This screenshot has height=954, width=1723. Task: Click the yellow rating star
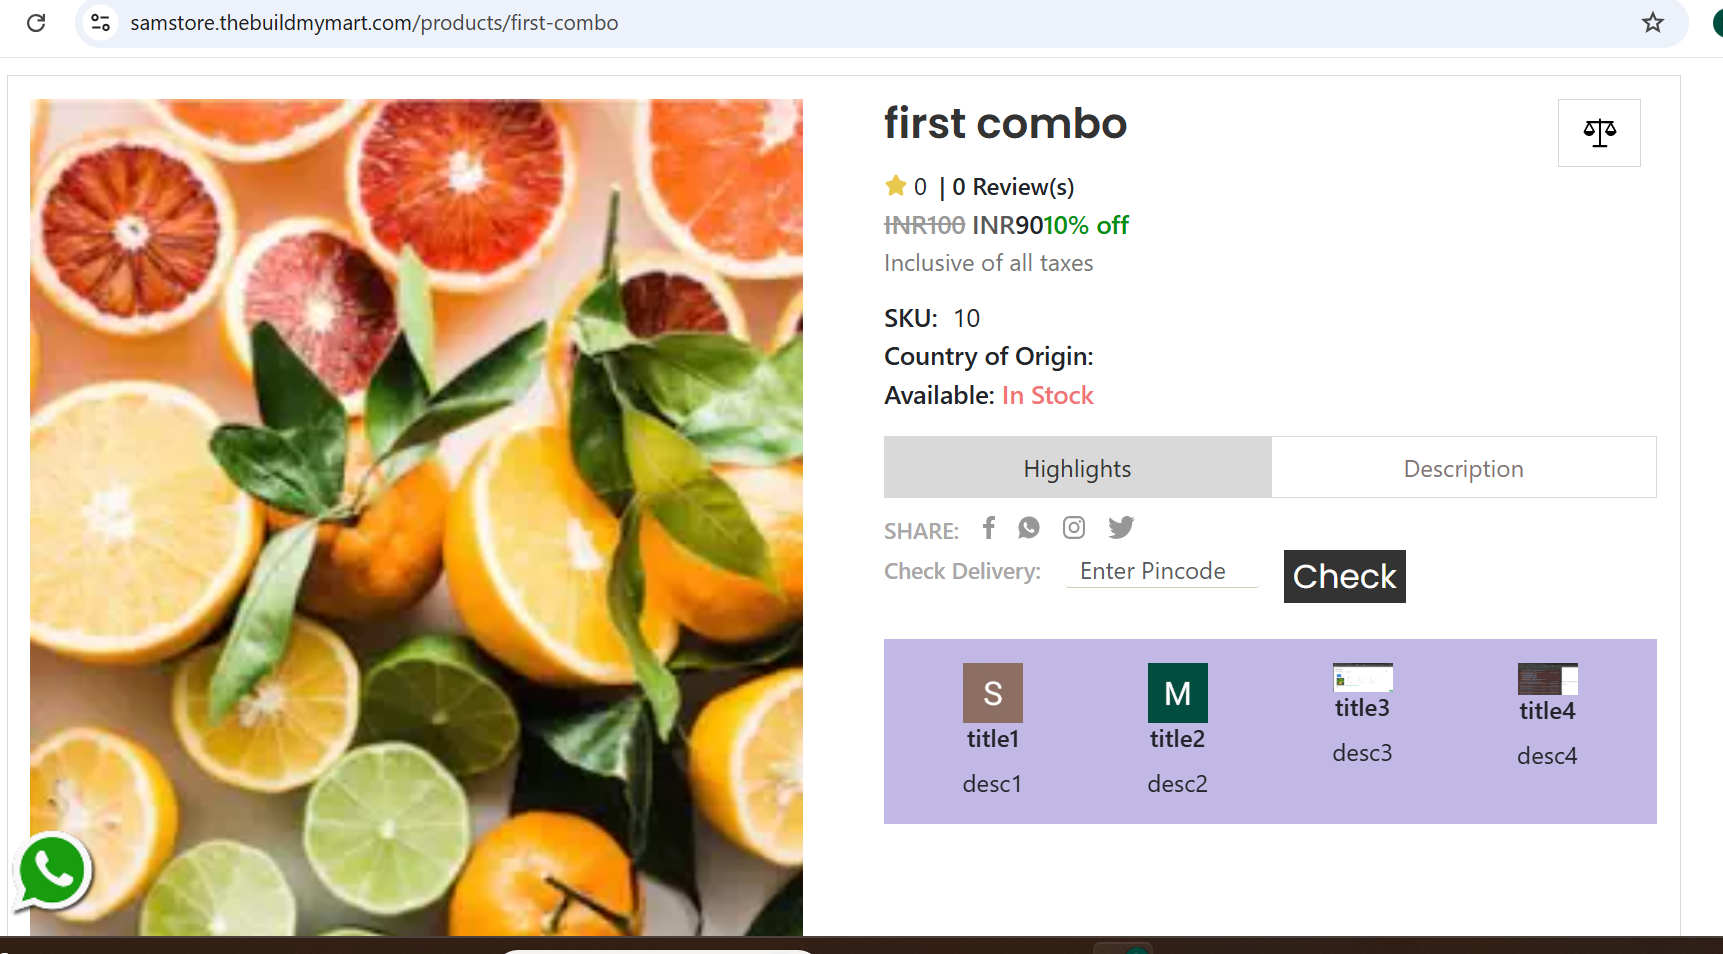(x=895, y=186)
